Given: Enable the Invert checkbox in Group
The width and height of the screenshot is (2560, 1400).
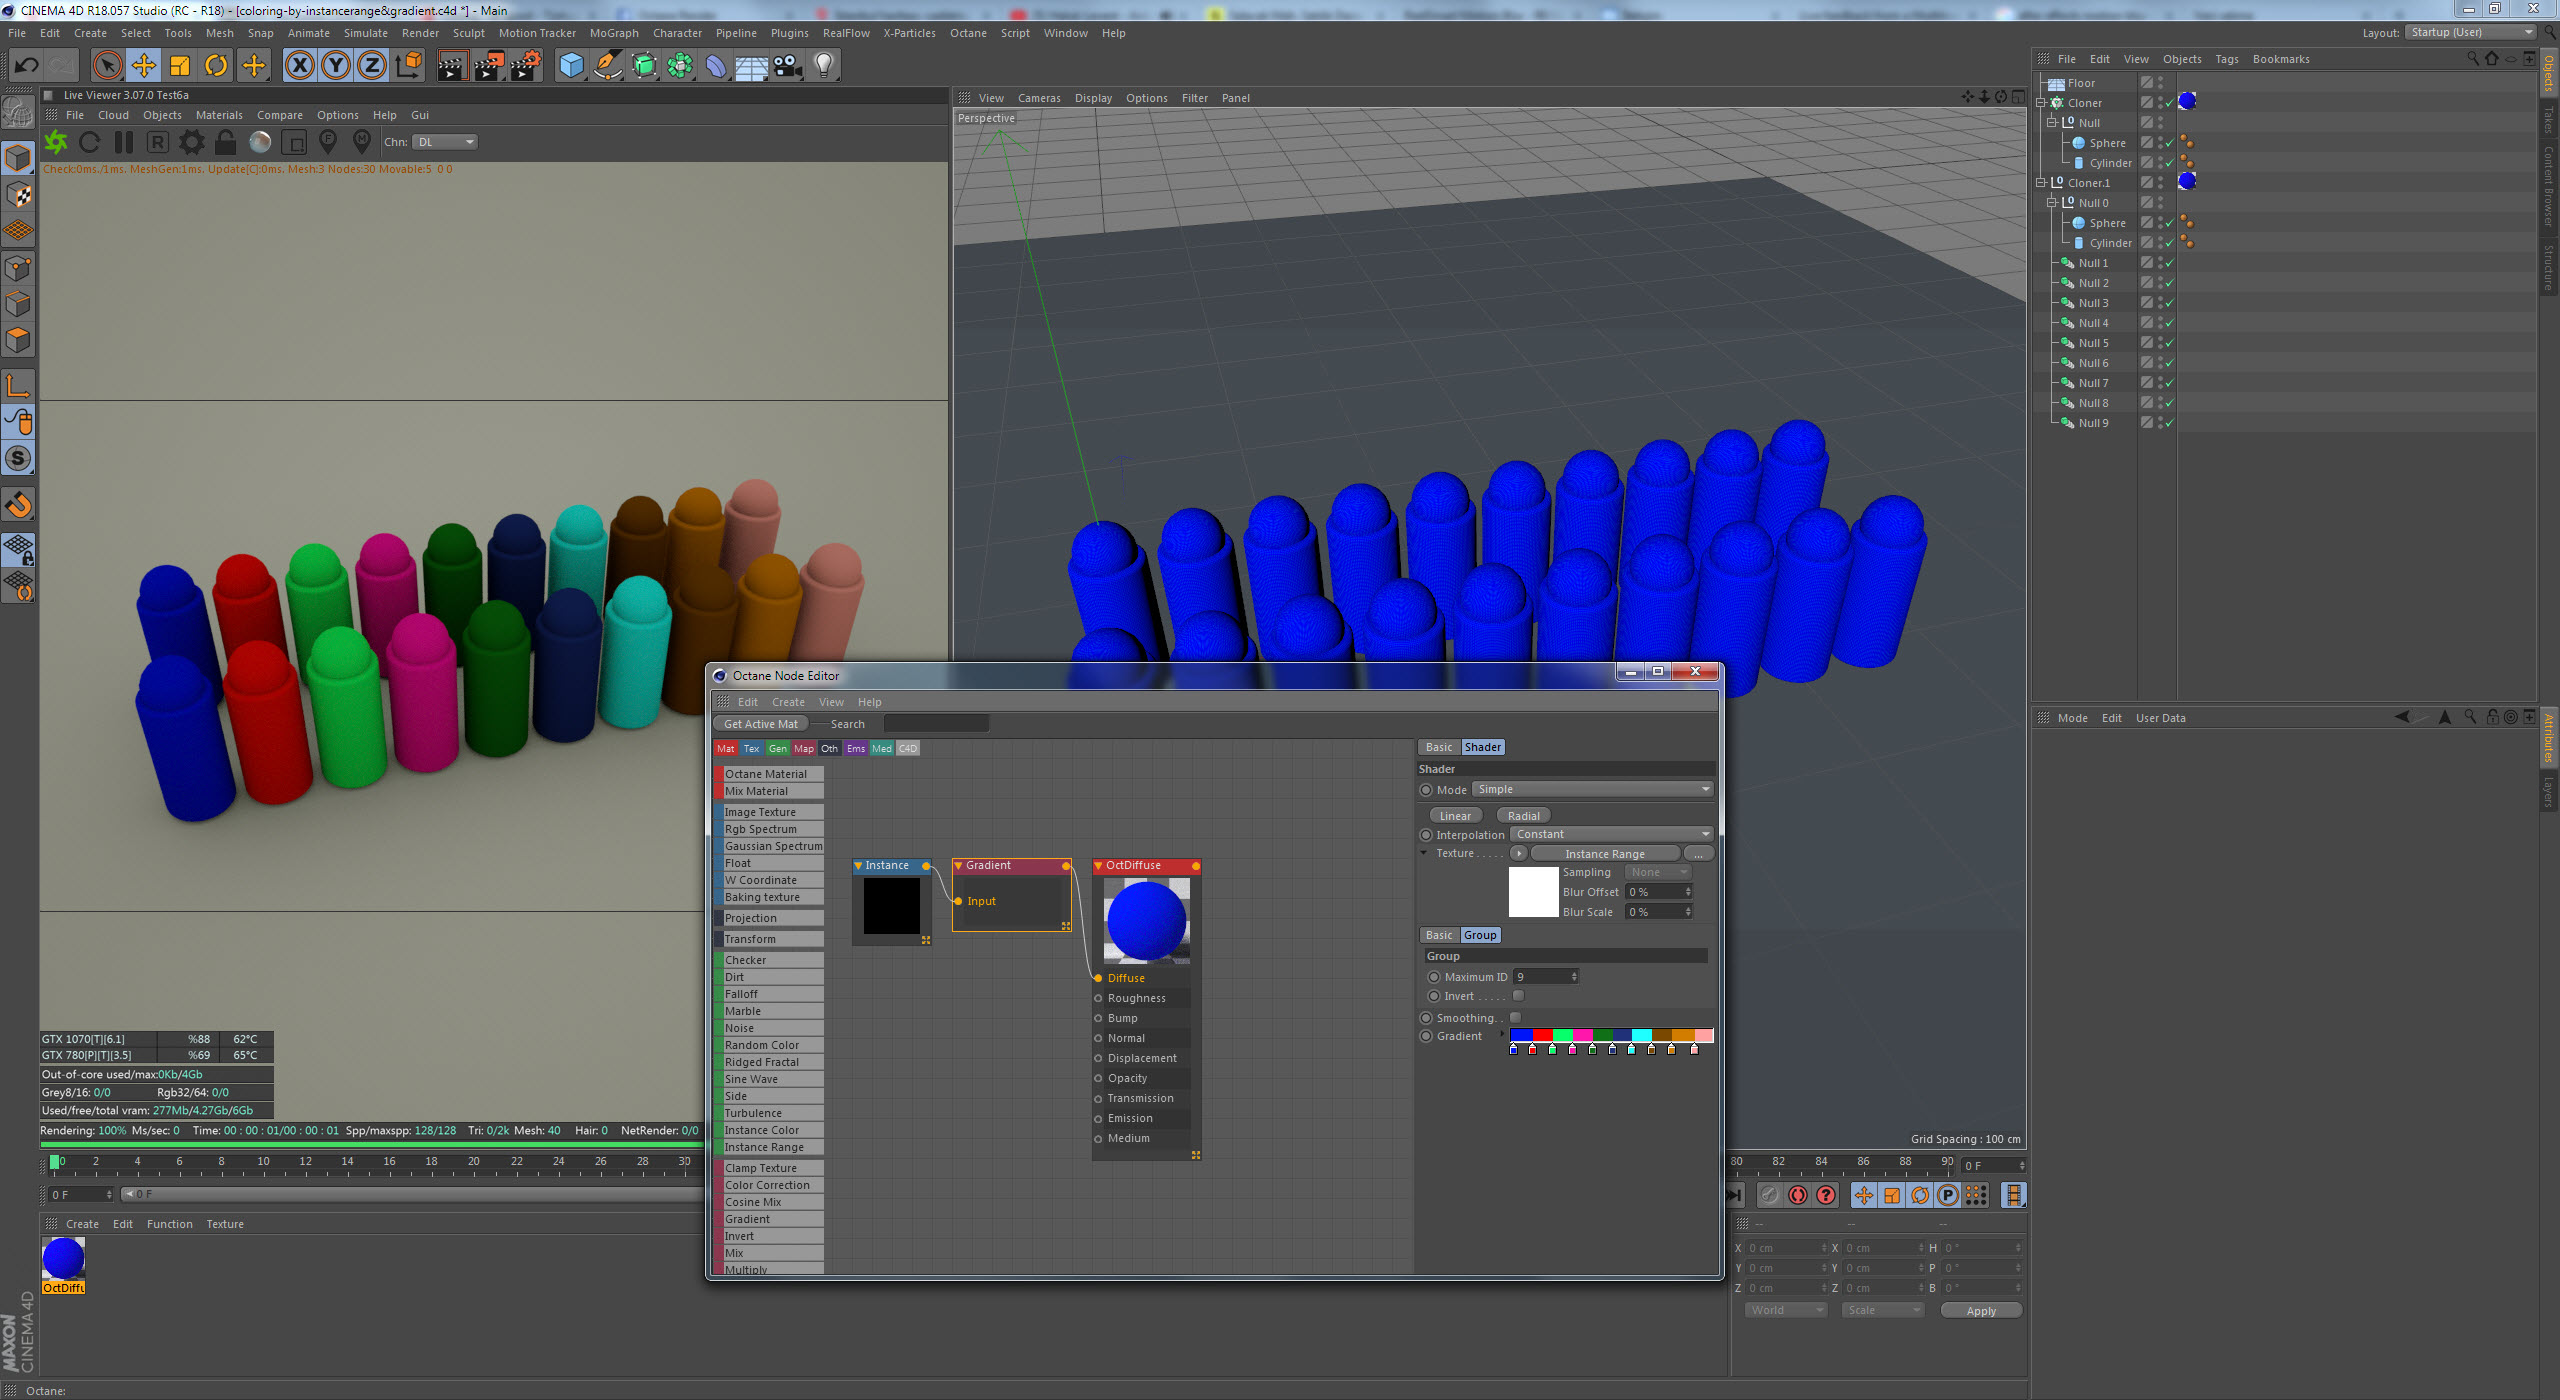Looking at the screenshot, I should (x=1518, y=996).
